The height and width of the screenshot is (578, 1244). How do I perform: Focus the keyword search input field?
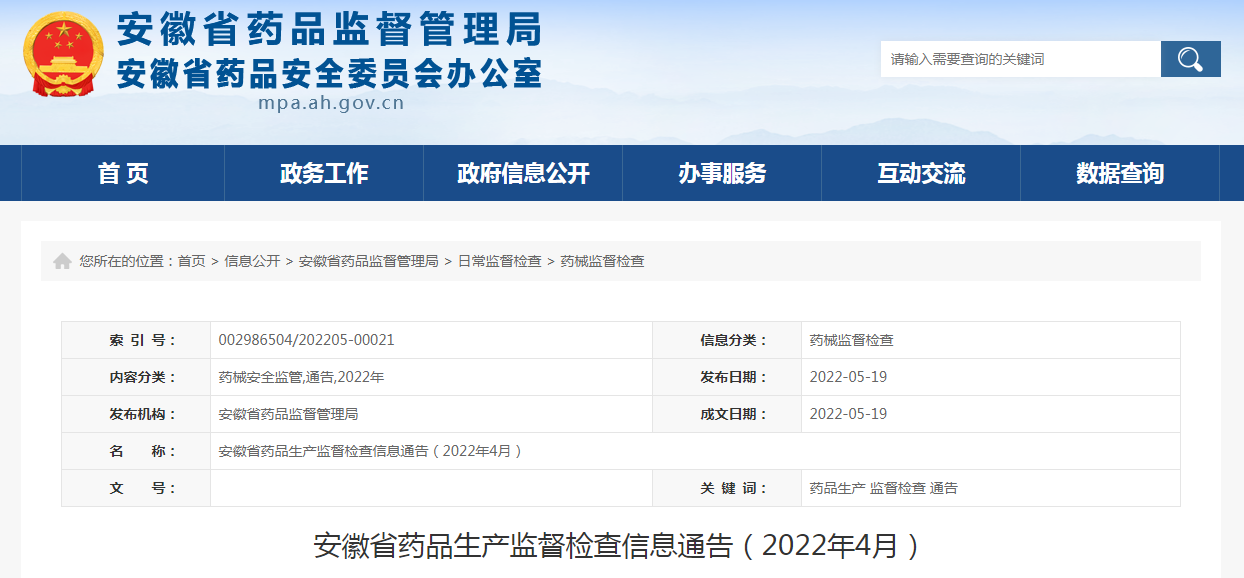click(1020, 59)
